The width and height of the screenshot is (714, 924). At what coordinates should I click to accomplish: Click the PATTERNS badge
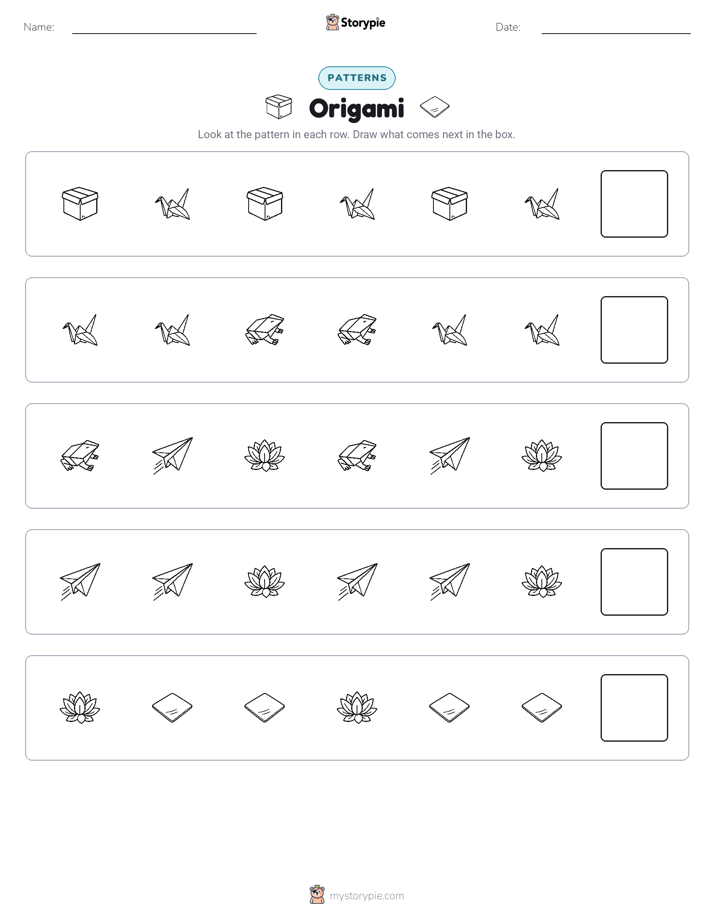coord(357,78)
